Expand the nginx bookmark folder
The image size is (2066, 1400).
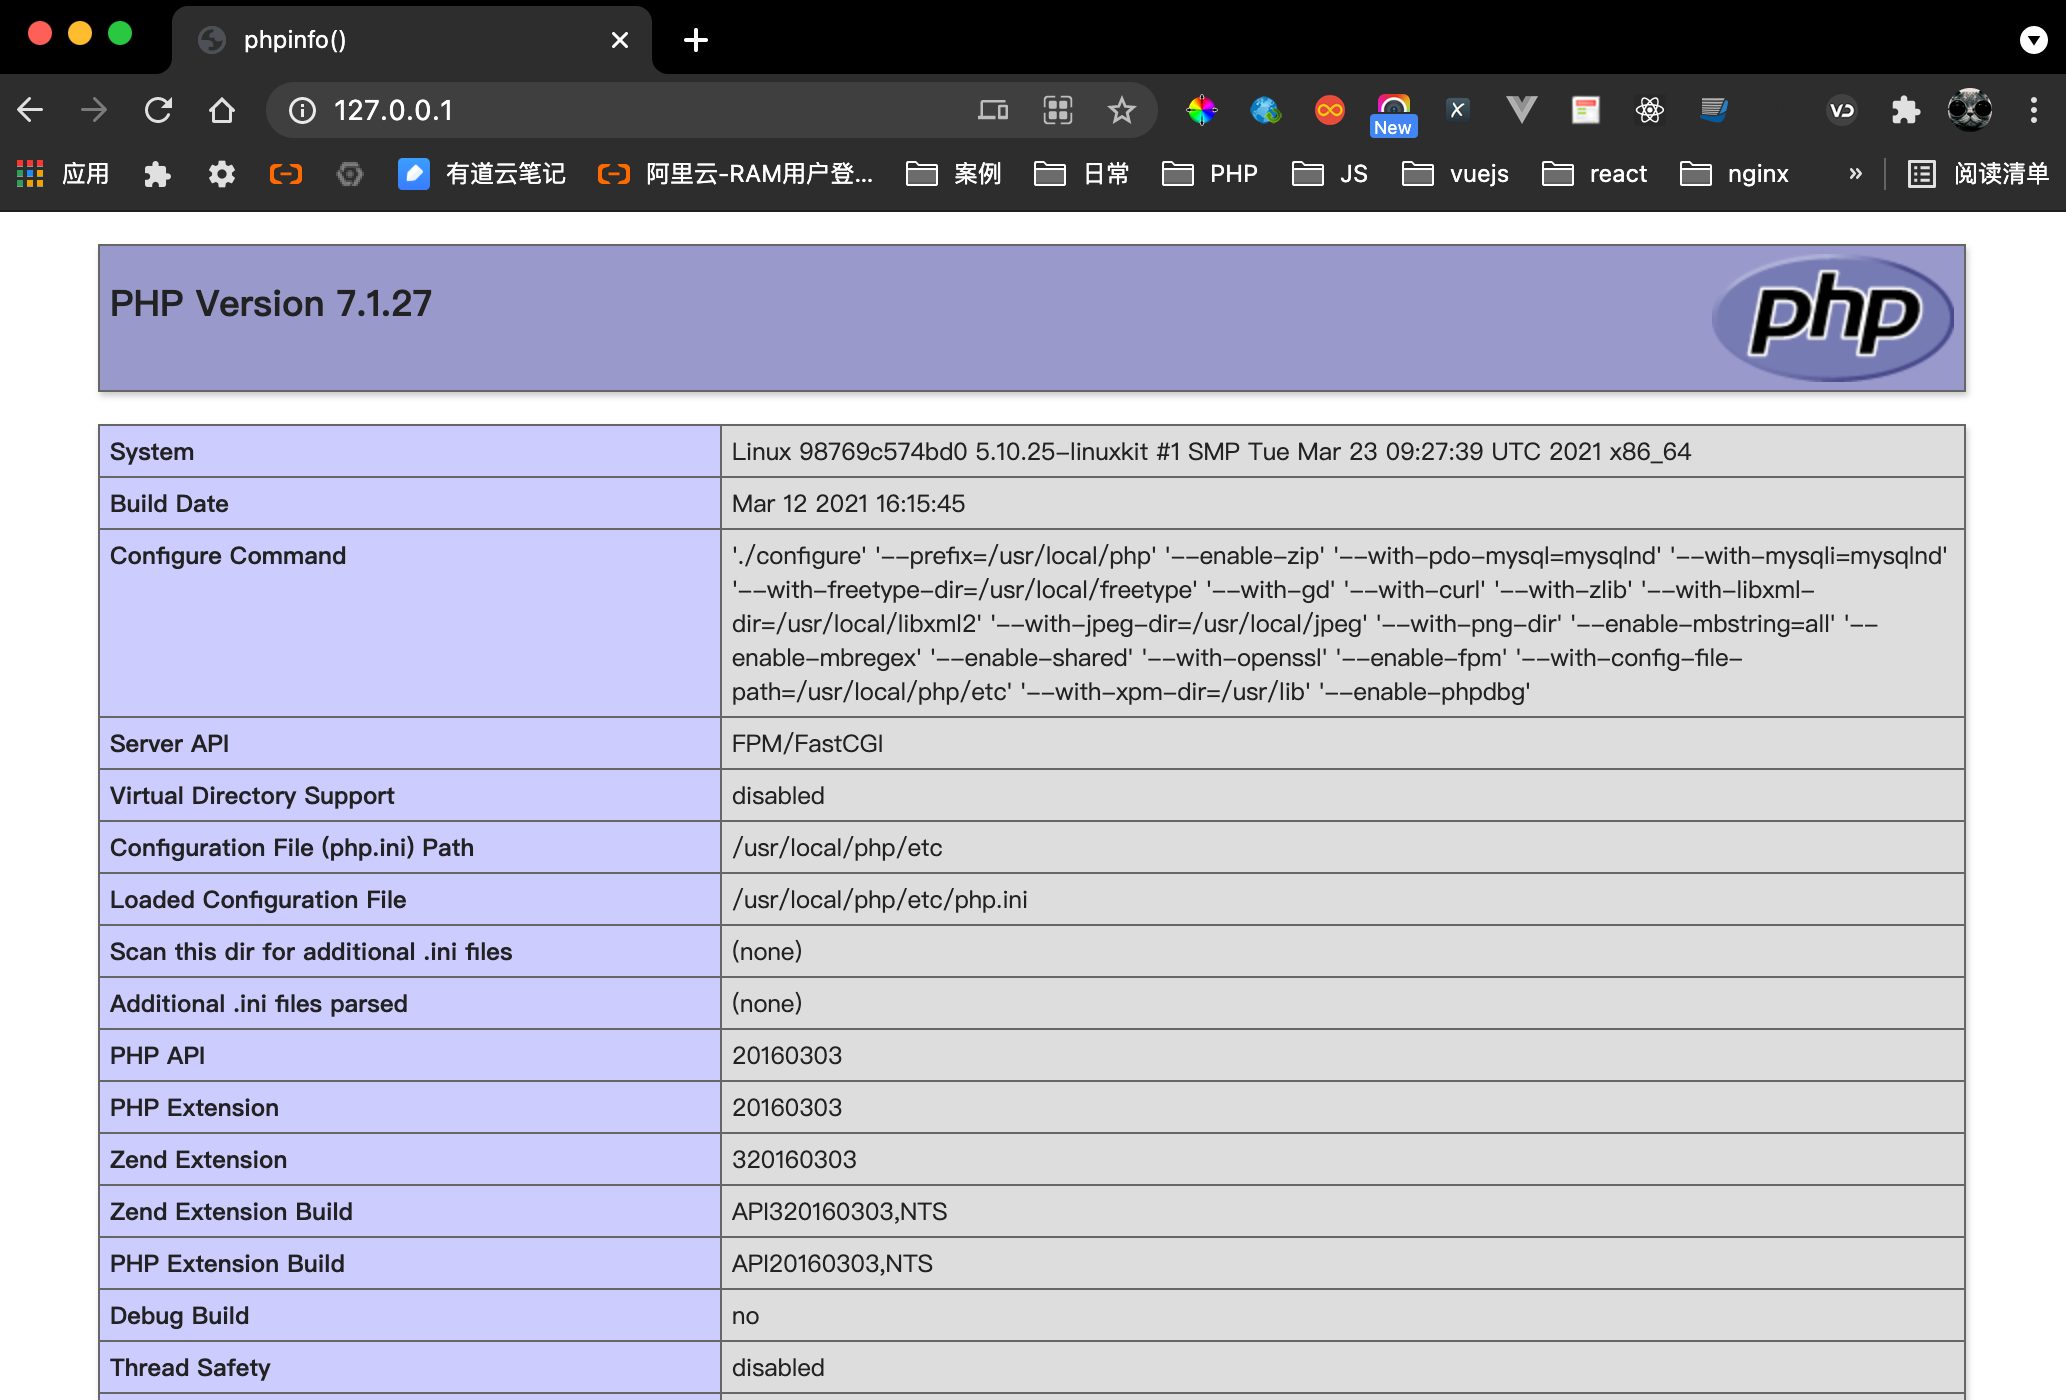coord(1734,174)
